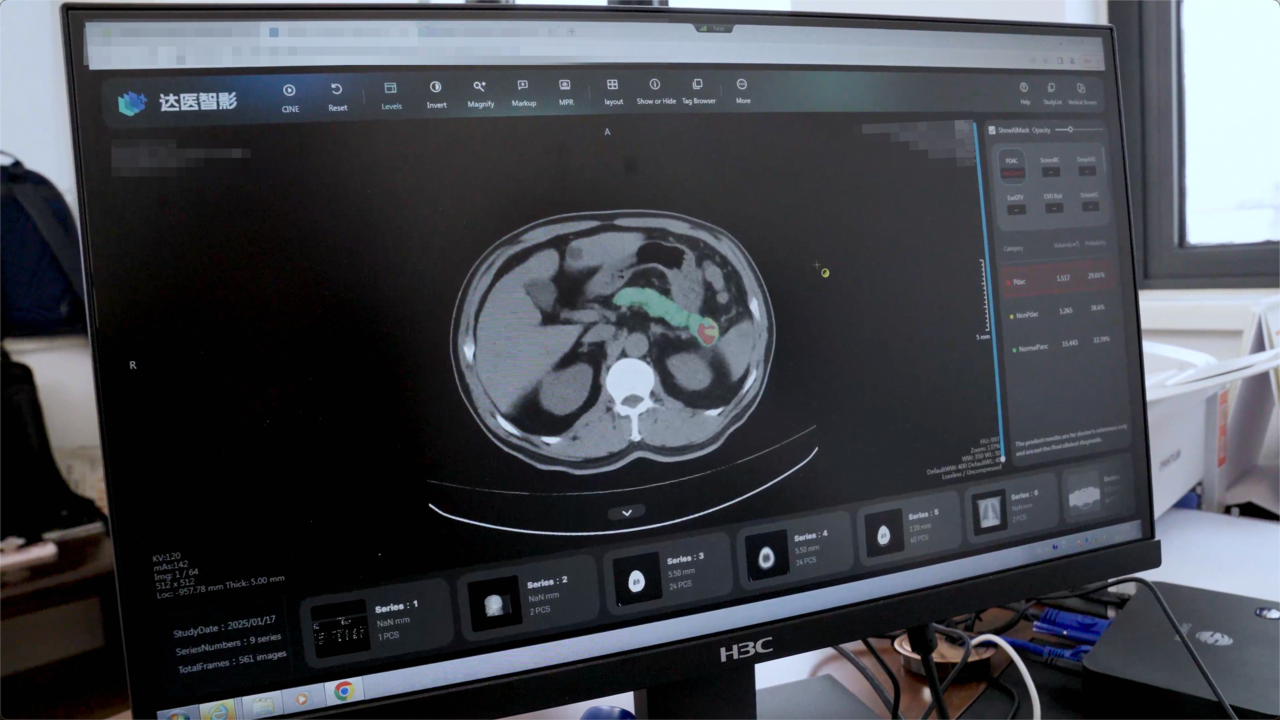This screenshot has width=1280, height=720.
Task: Switch to Vertical Screen mode
Action: coord(1082,94)
